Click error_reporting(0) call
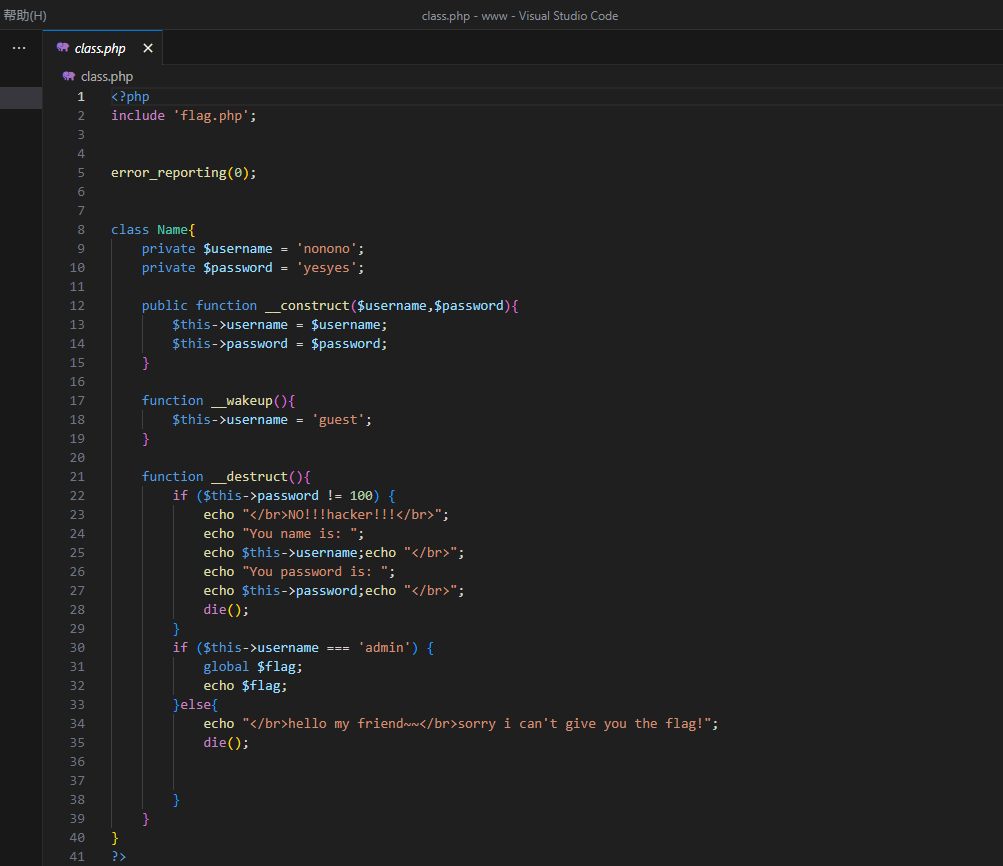This screenshot has width=1003, height=866. 184,173
